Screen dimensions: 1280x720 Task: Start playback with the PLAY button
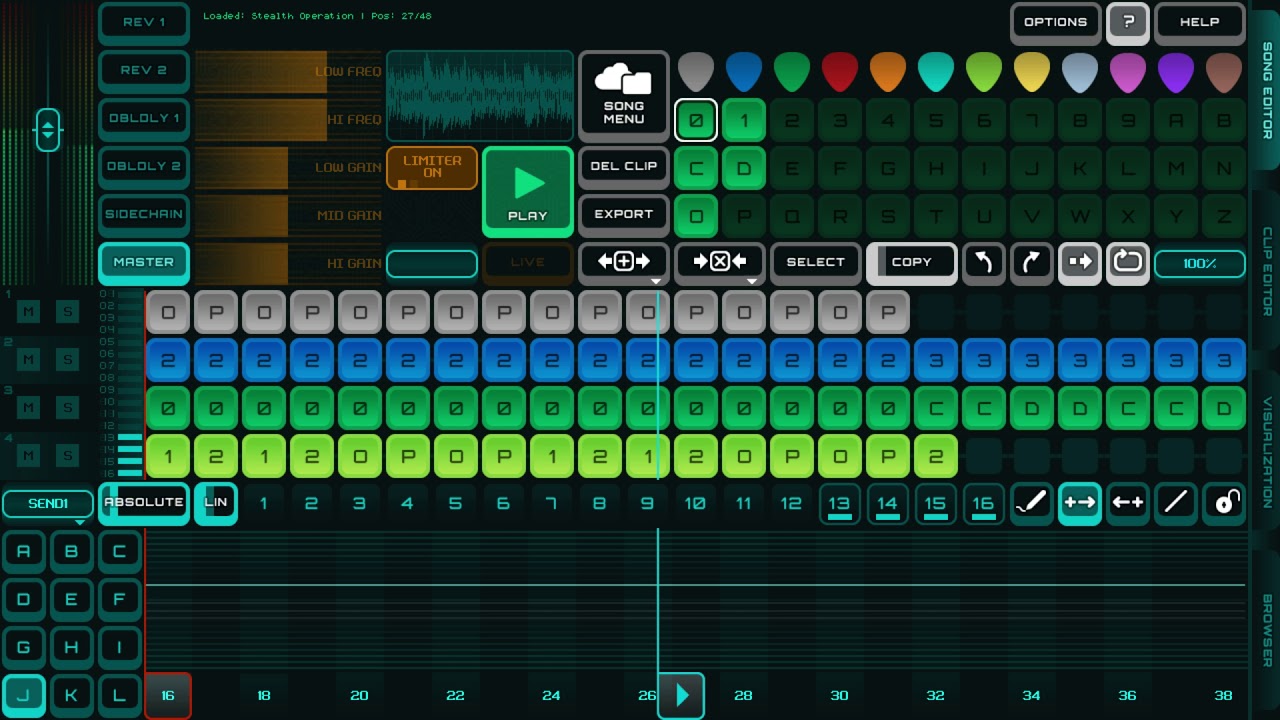tap(528, 192)
